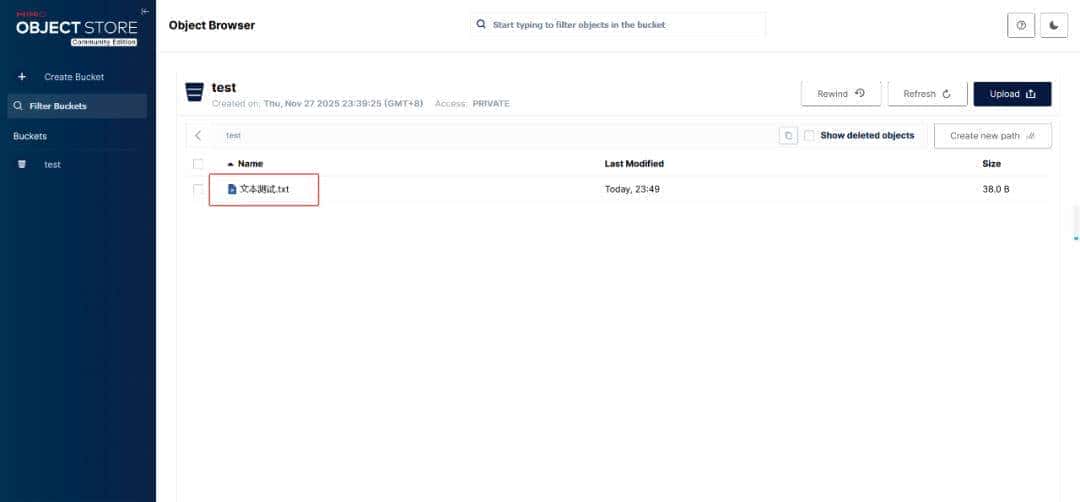The image size is (1080, 502).
Task: Click the 38.0 B size cell
Action: (996, 189)
